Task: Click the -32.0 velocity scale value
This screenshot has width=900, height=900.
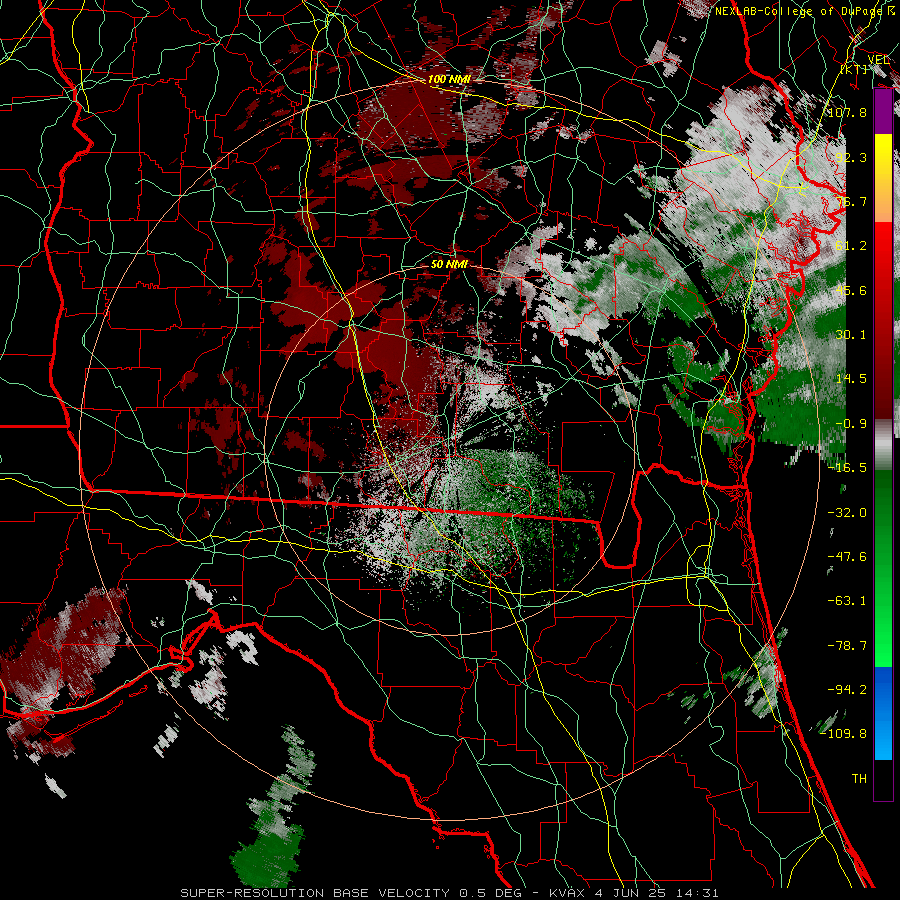Action: coord(847,513)
